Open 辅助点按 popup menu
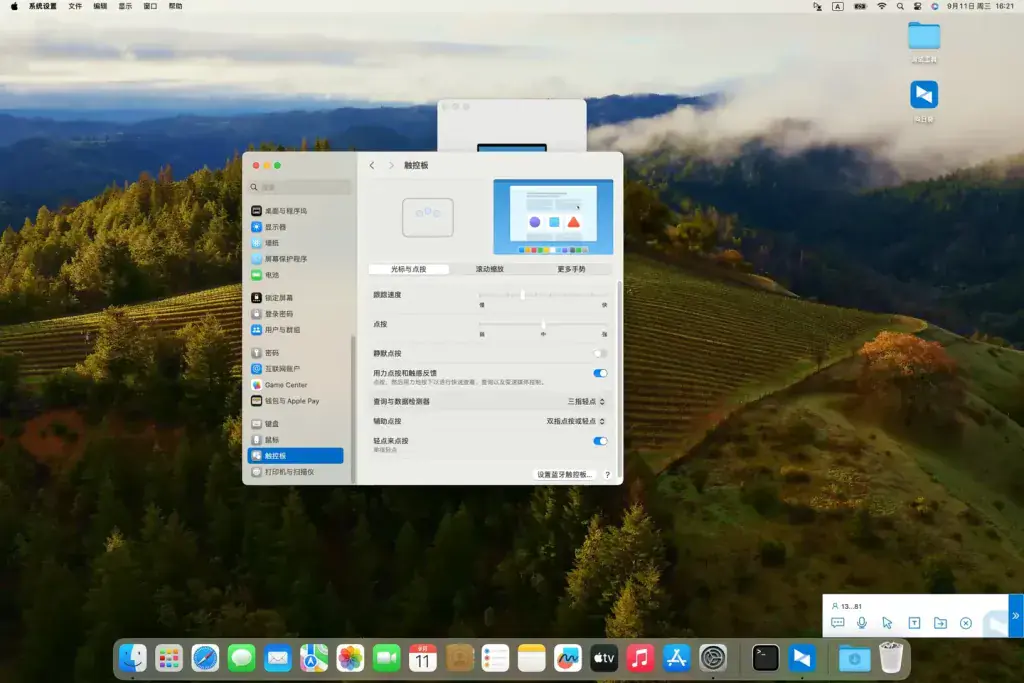1024x683 pixels. [x=575, y=421]
